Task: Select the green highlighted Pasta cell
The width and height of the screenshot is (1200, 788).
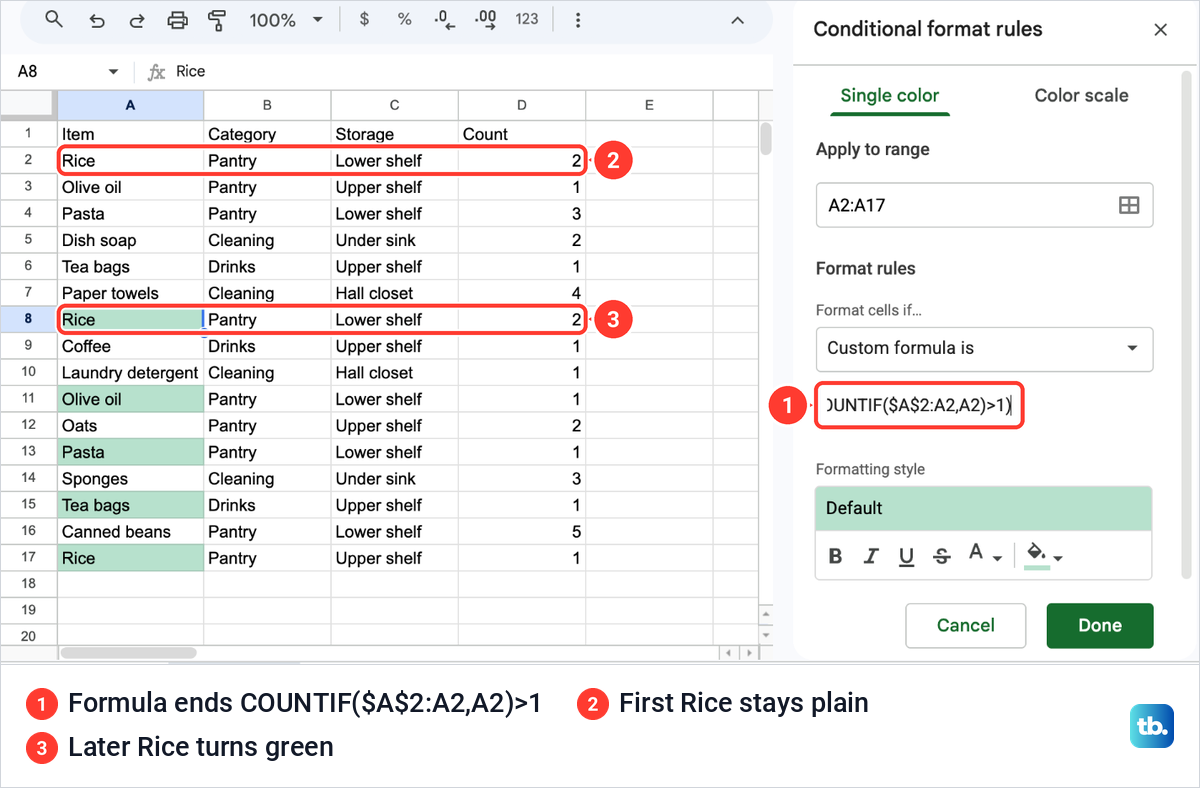Action: point(130,452)
